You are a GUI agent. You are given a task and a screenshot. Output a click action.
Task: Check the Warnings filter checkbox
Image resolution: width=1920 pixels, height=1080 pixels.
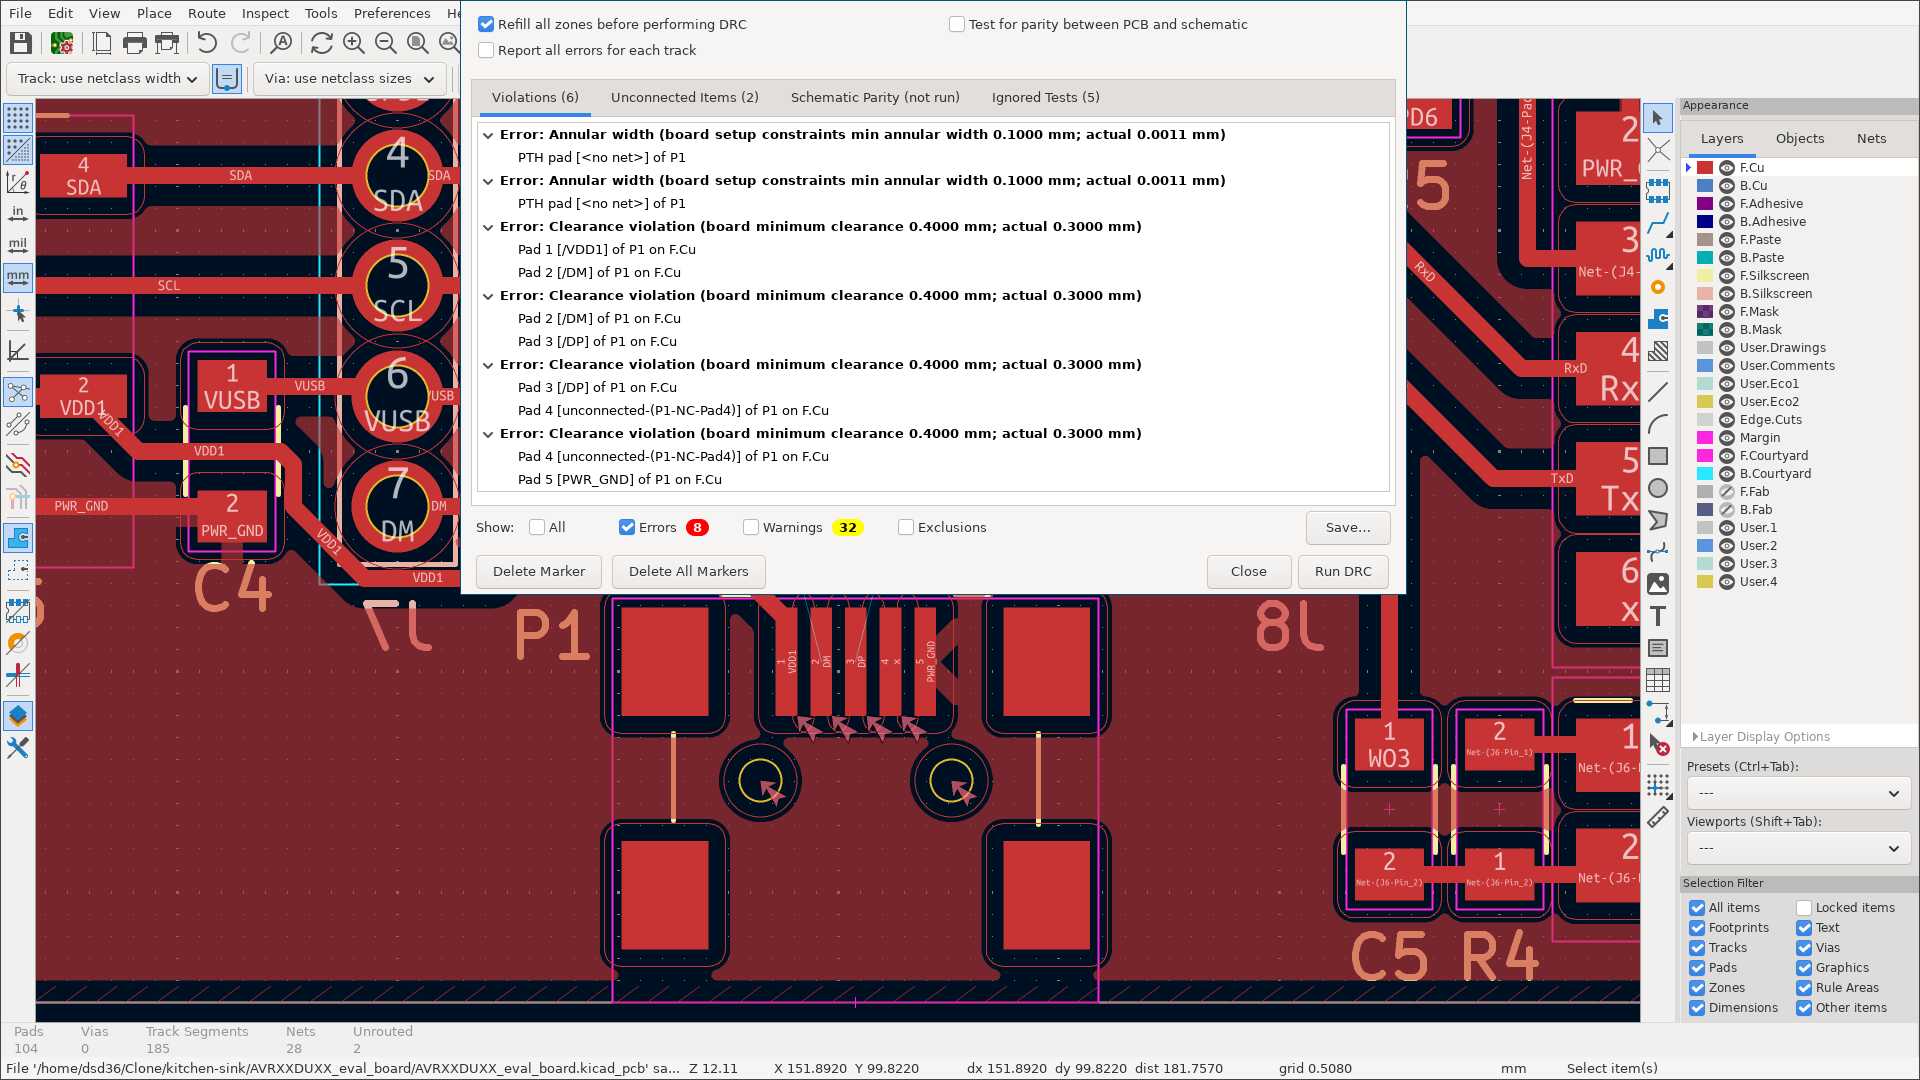click(750, 527)
